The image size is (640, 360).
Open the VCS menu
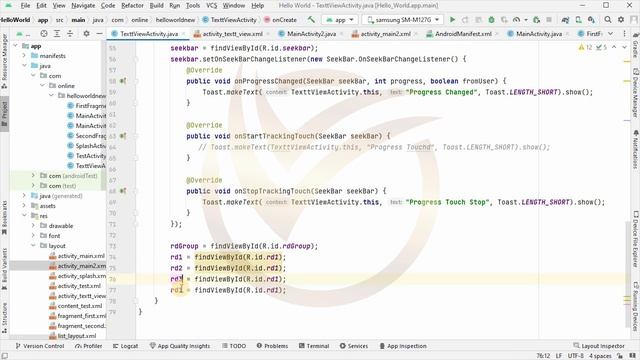coord(211,5)
